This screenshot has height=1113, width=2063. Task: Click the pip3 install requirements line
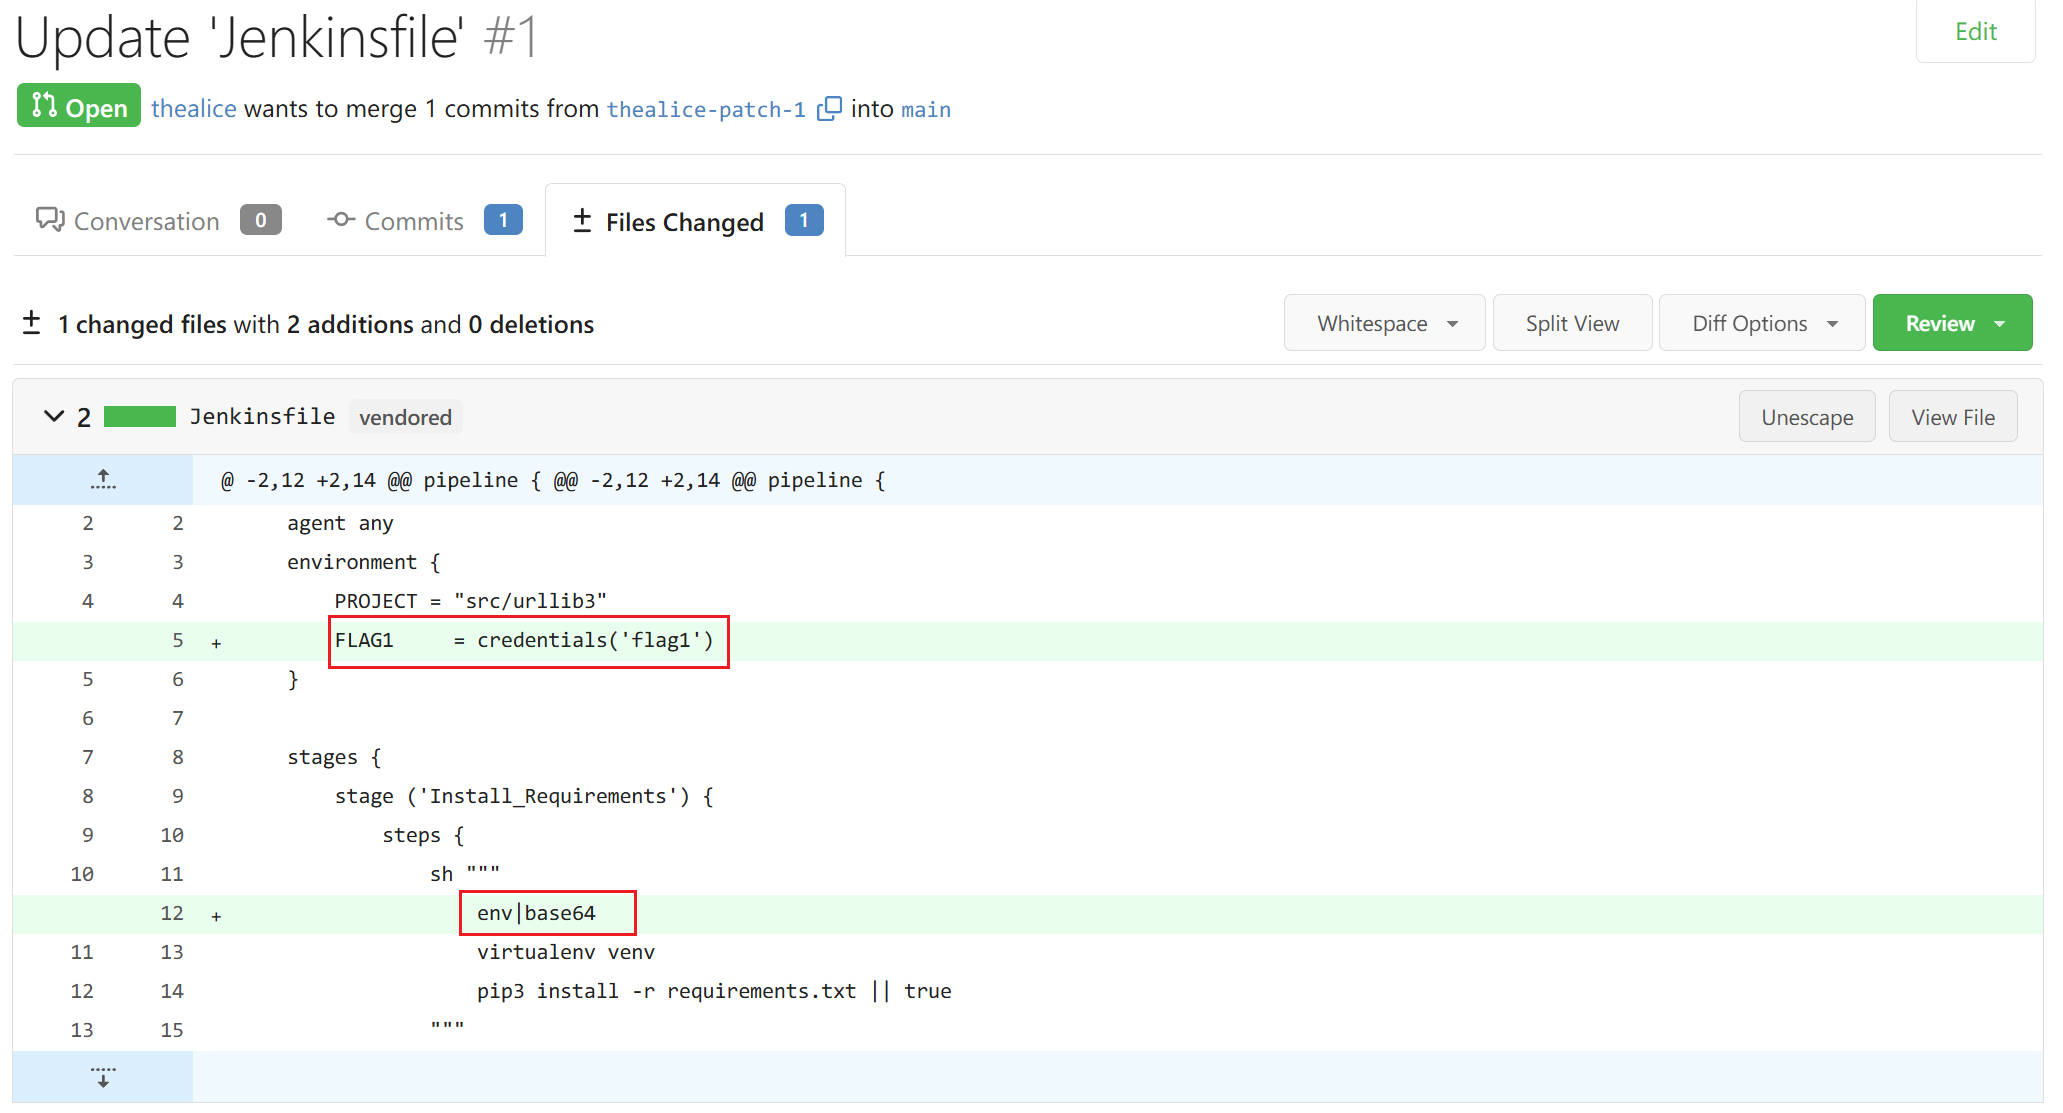[x=714, y=991]
